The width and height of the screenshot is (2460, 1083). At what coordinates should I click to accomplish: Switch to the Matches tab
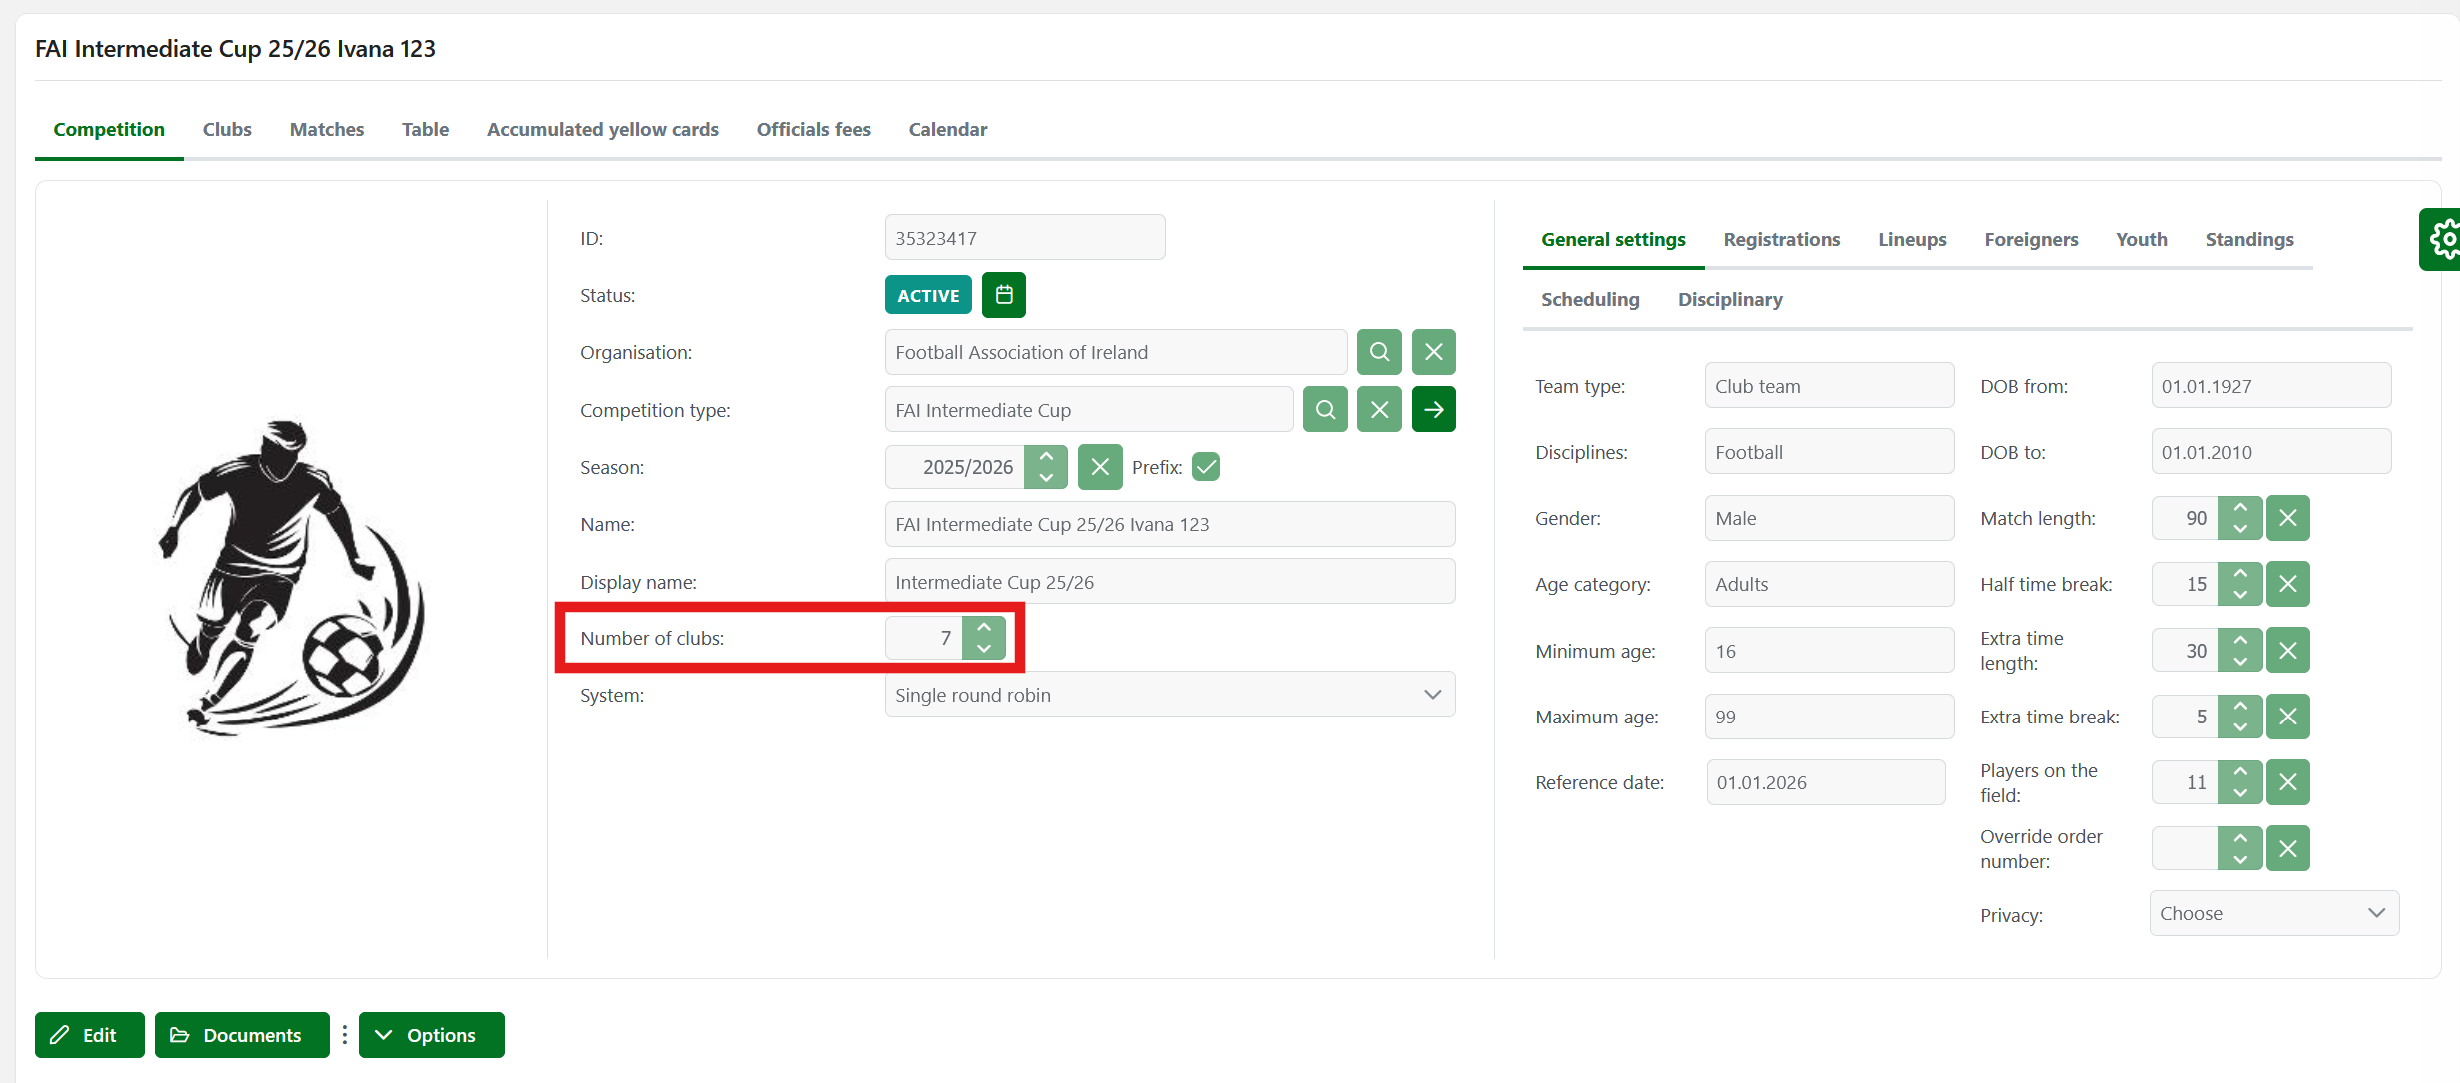coord(327,129)
